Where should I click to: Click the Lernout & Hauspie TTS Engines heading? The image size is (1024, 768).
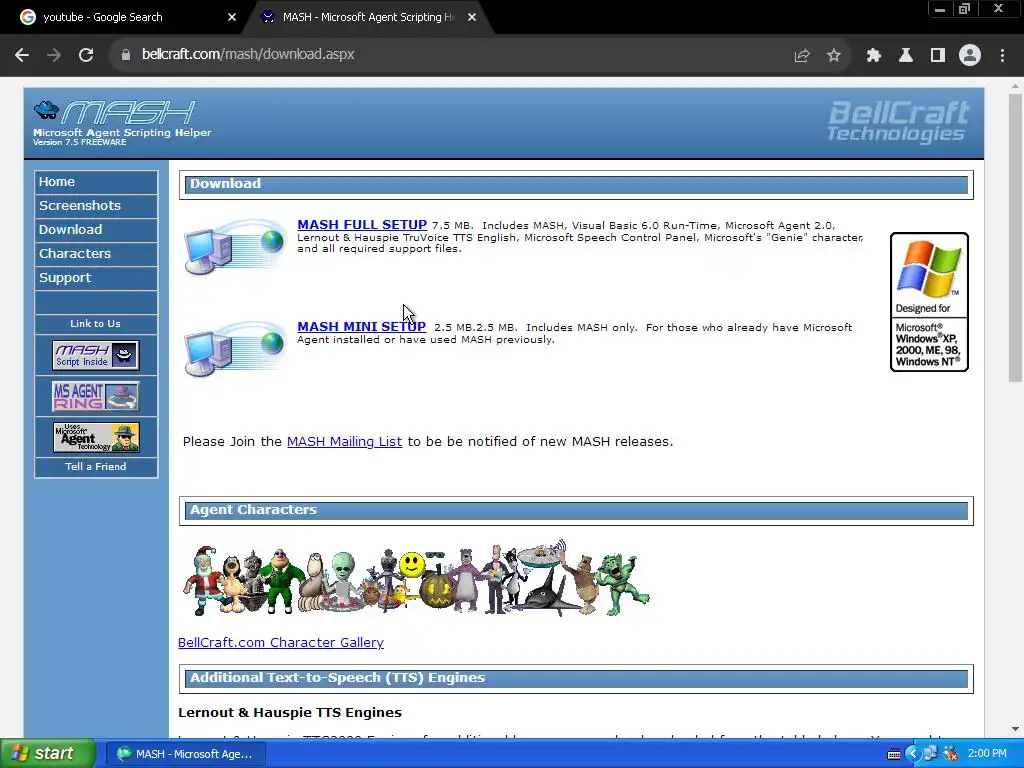click(290, 713)
